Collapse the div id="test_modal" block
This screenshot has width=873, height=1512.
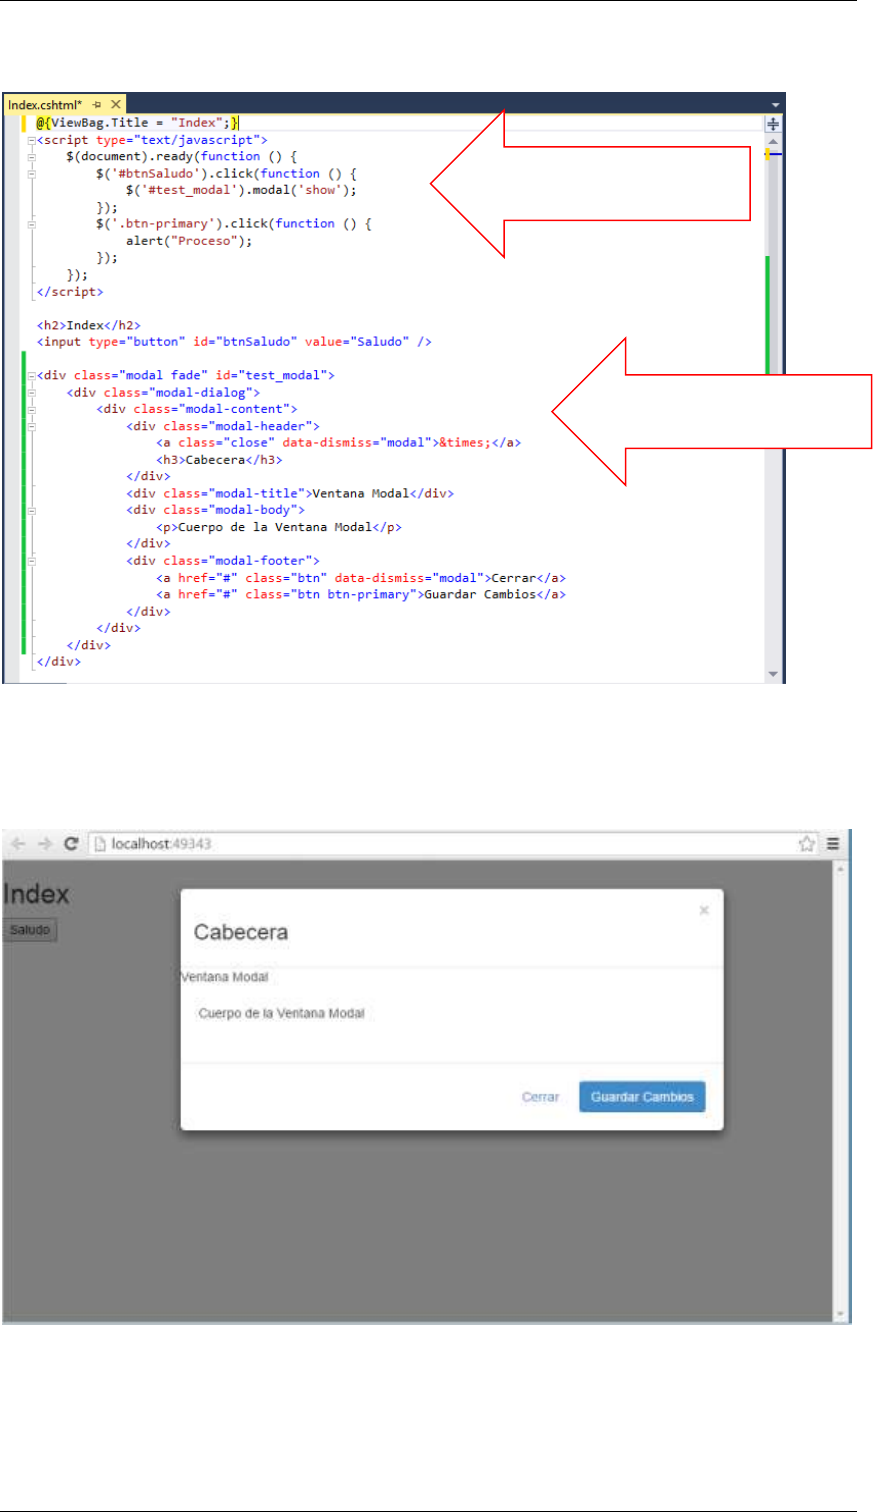[x=31, y=376]
